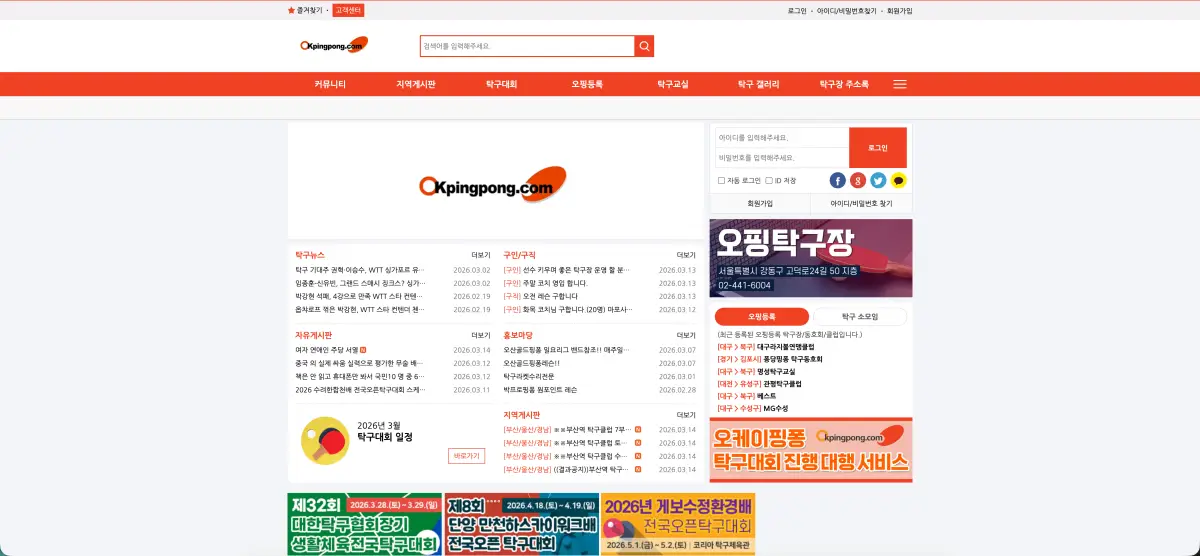The image size is (1200, 556).
Task: Log in with the Facebook icon
Action: click(838, 181)
